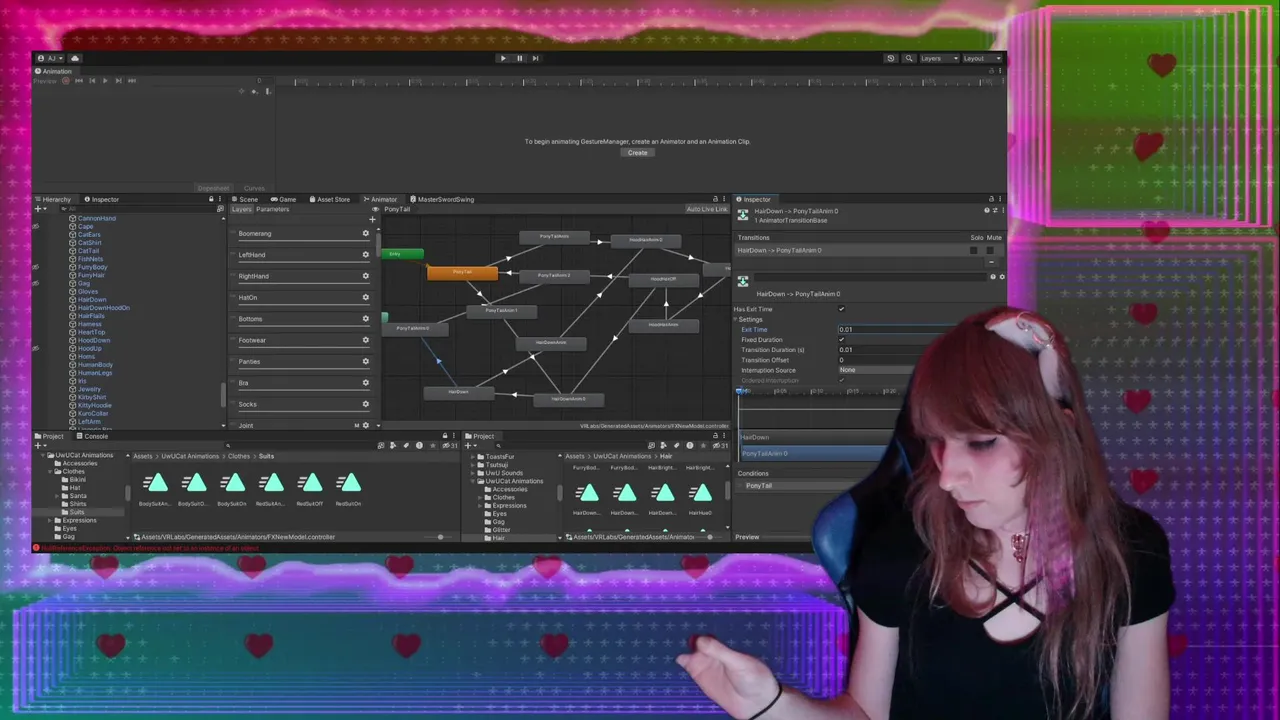Viewport: 1280px width, 720px height.
Task: Switch to Parameters in Animator
Action: point(272,209)
